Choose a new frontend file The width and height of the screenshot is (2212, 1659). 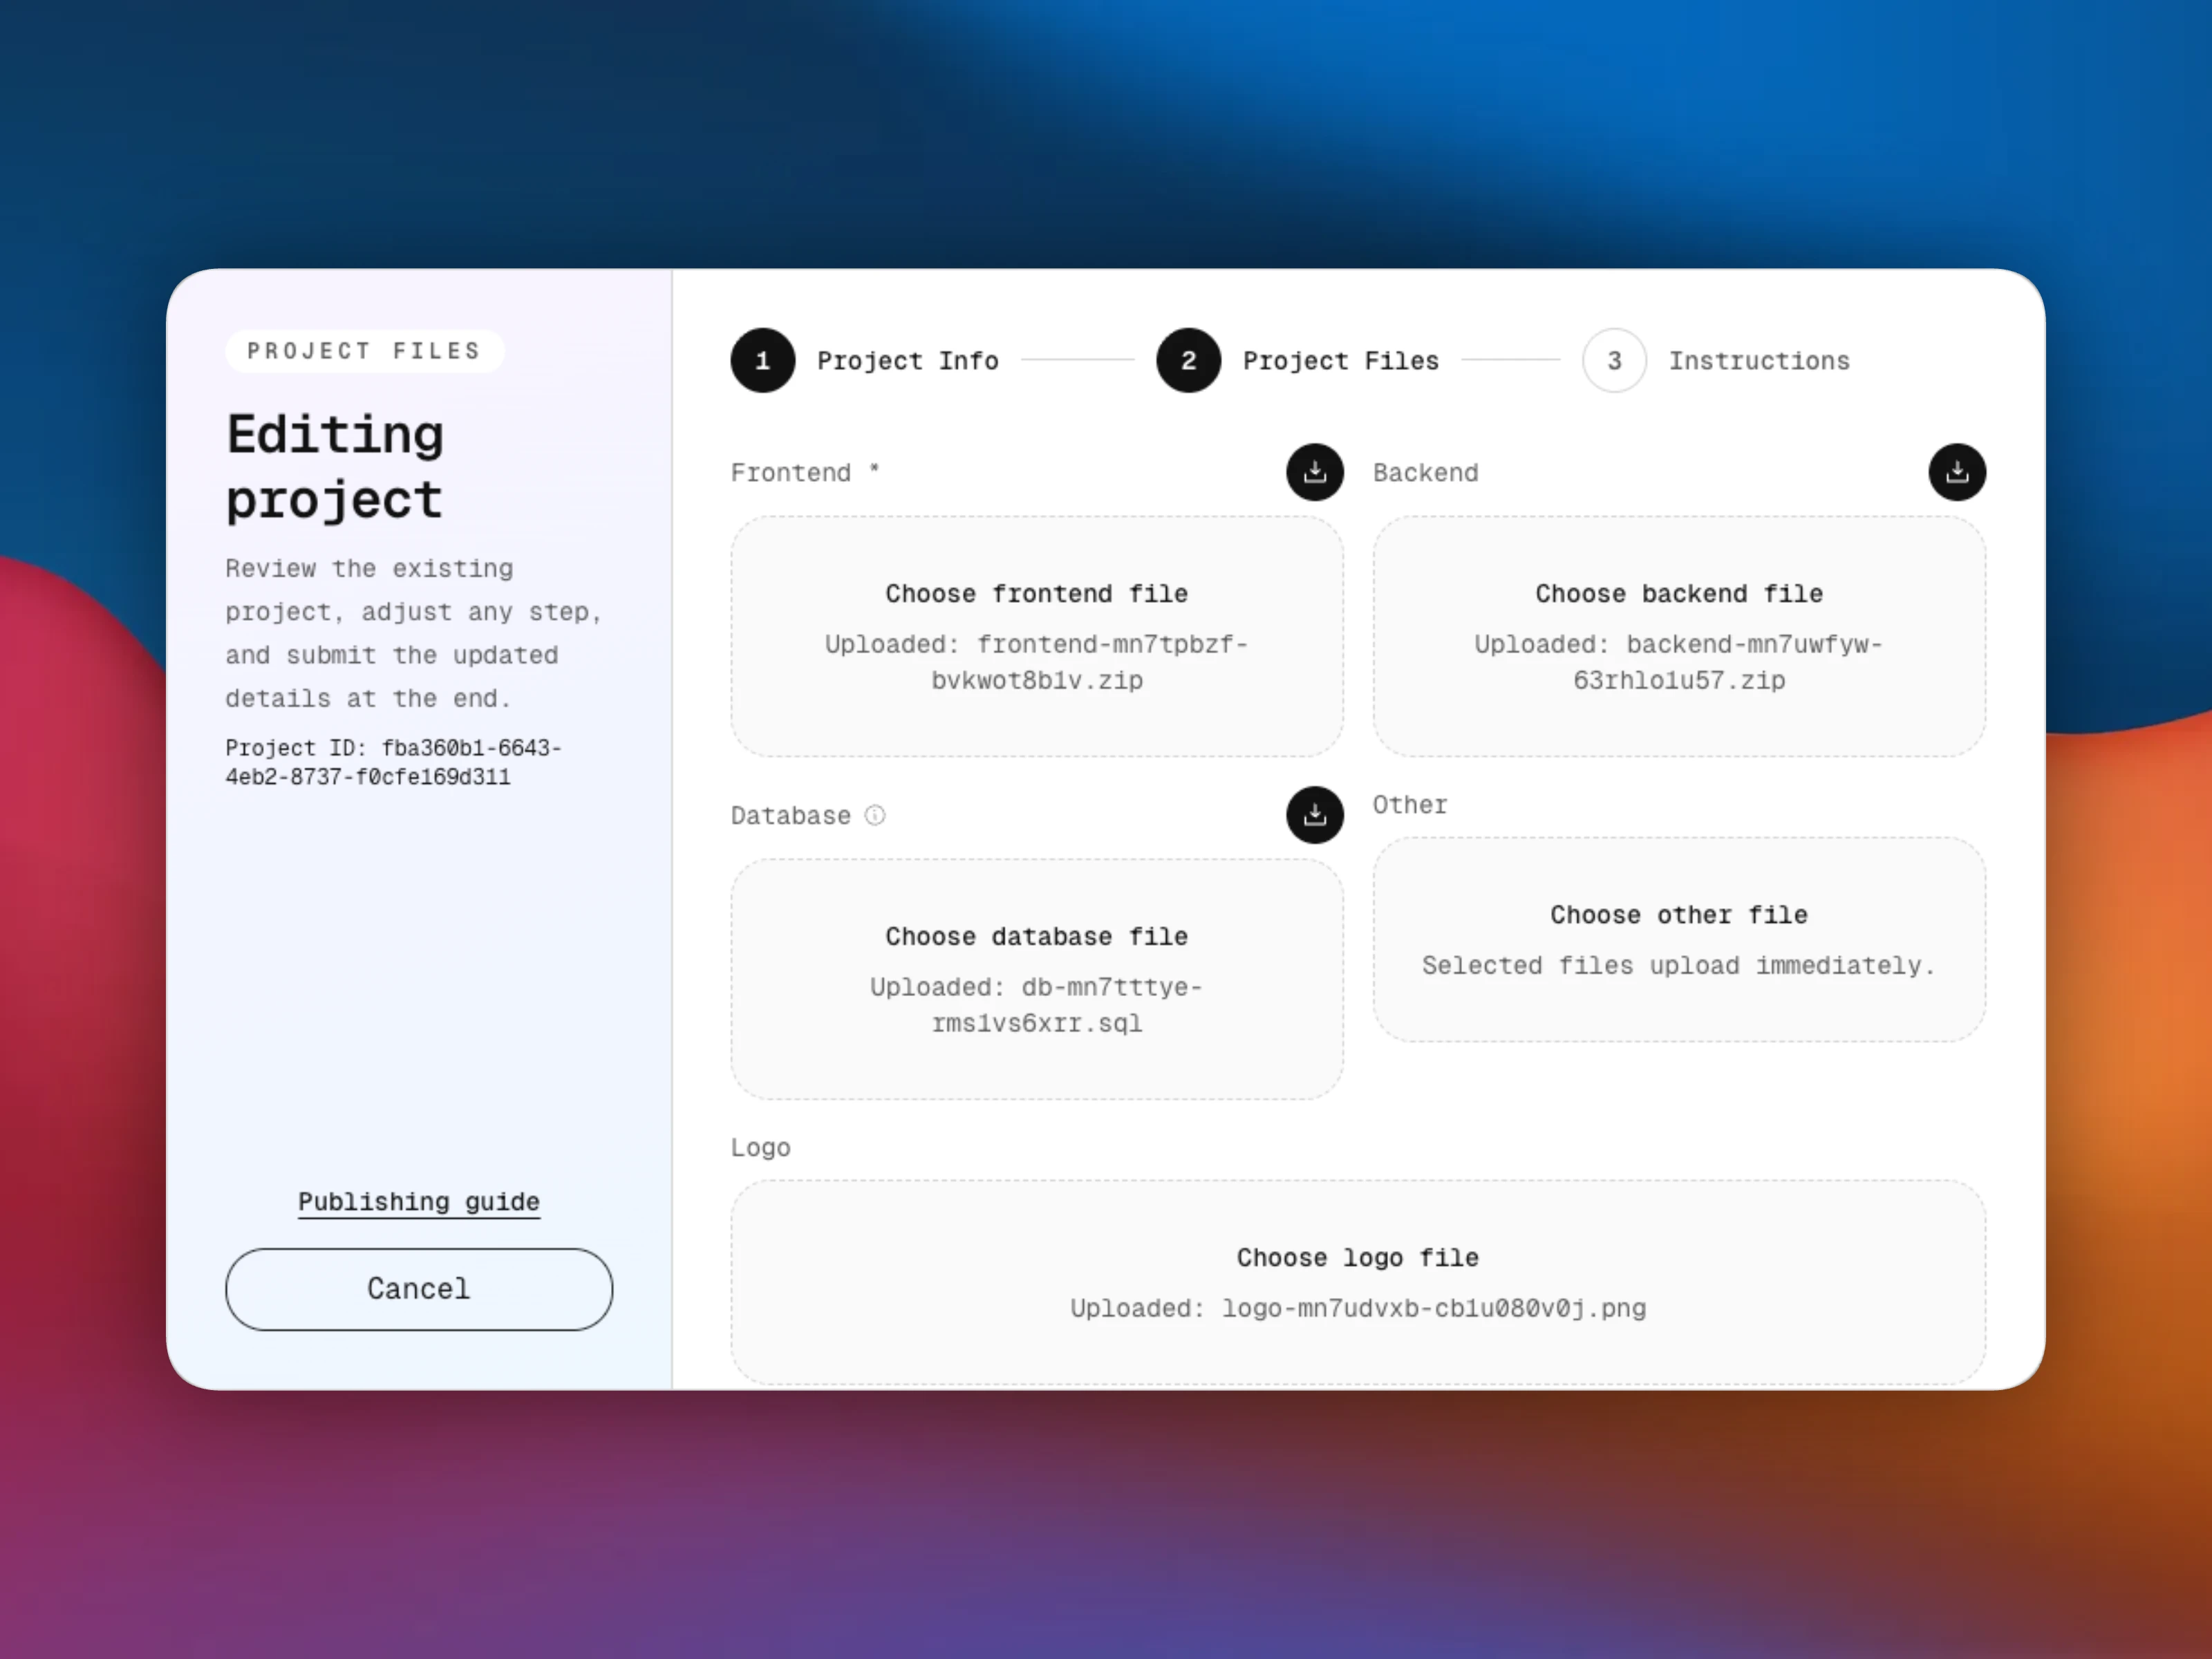[x=1036, y=594]
